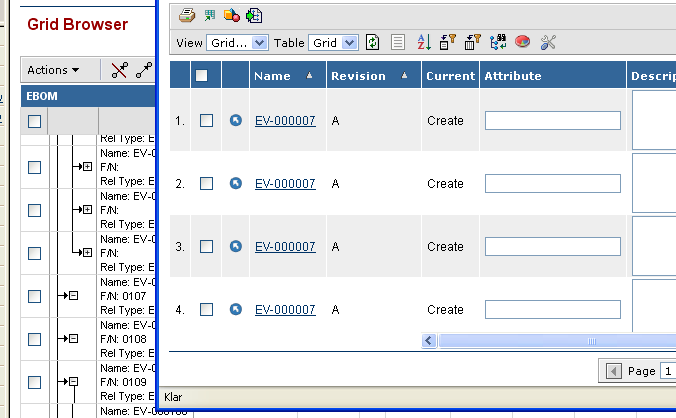Screen dimensions: 676x418
Task: Open the EV-000007 link in row 1
Action: [285, 121]
